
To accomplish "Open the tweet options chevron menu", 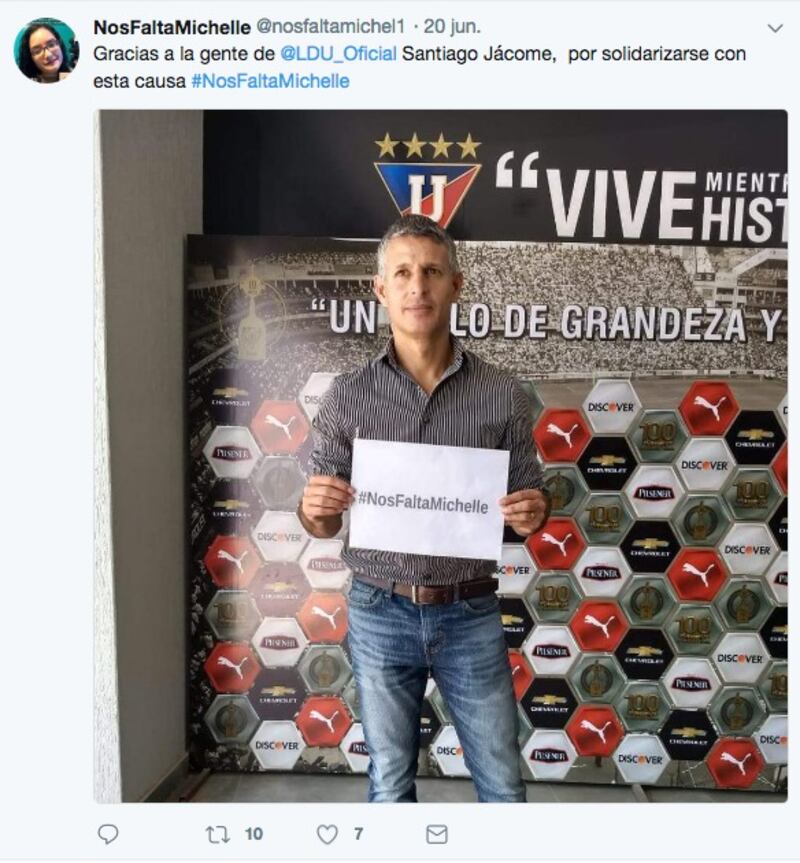I will pyautogui.click(x=775, y=28).
